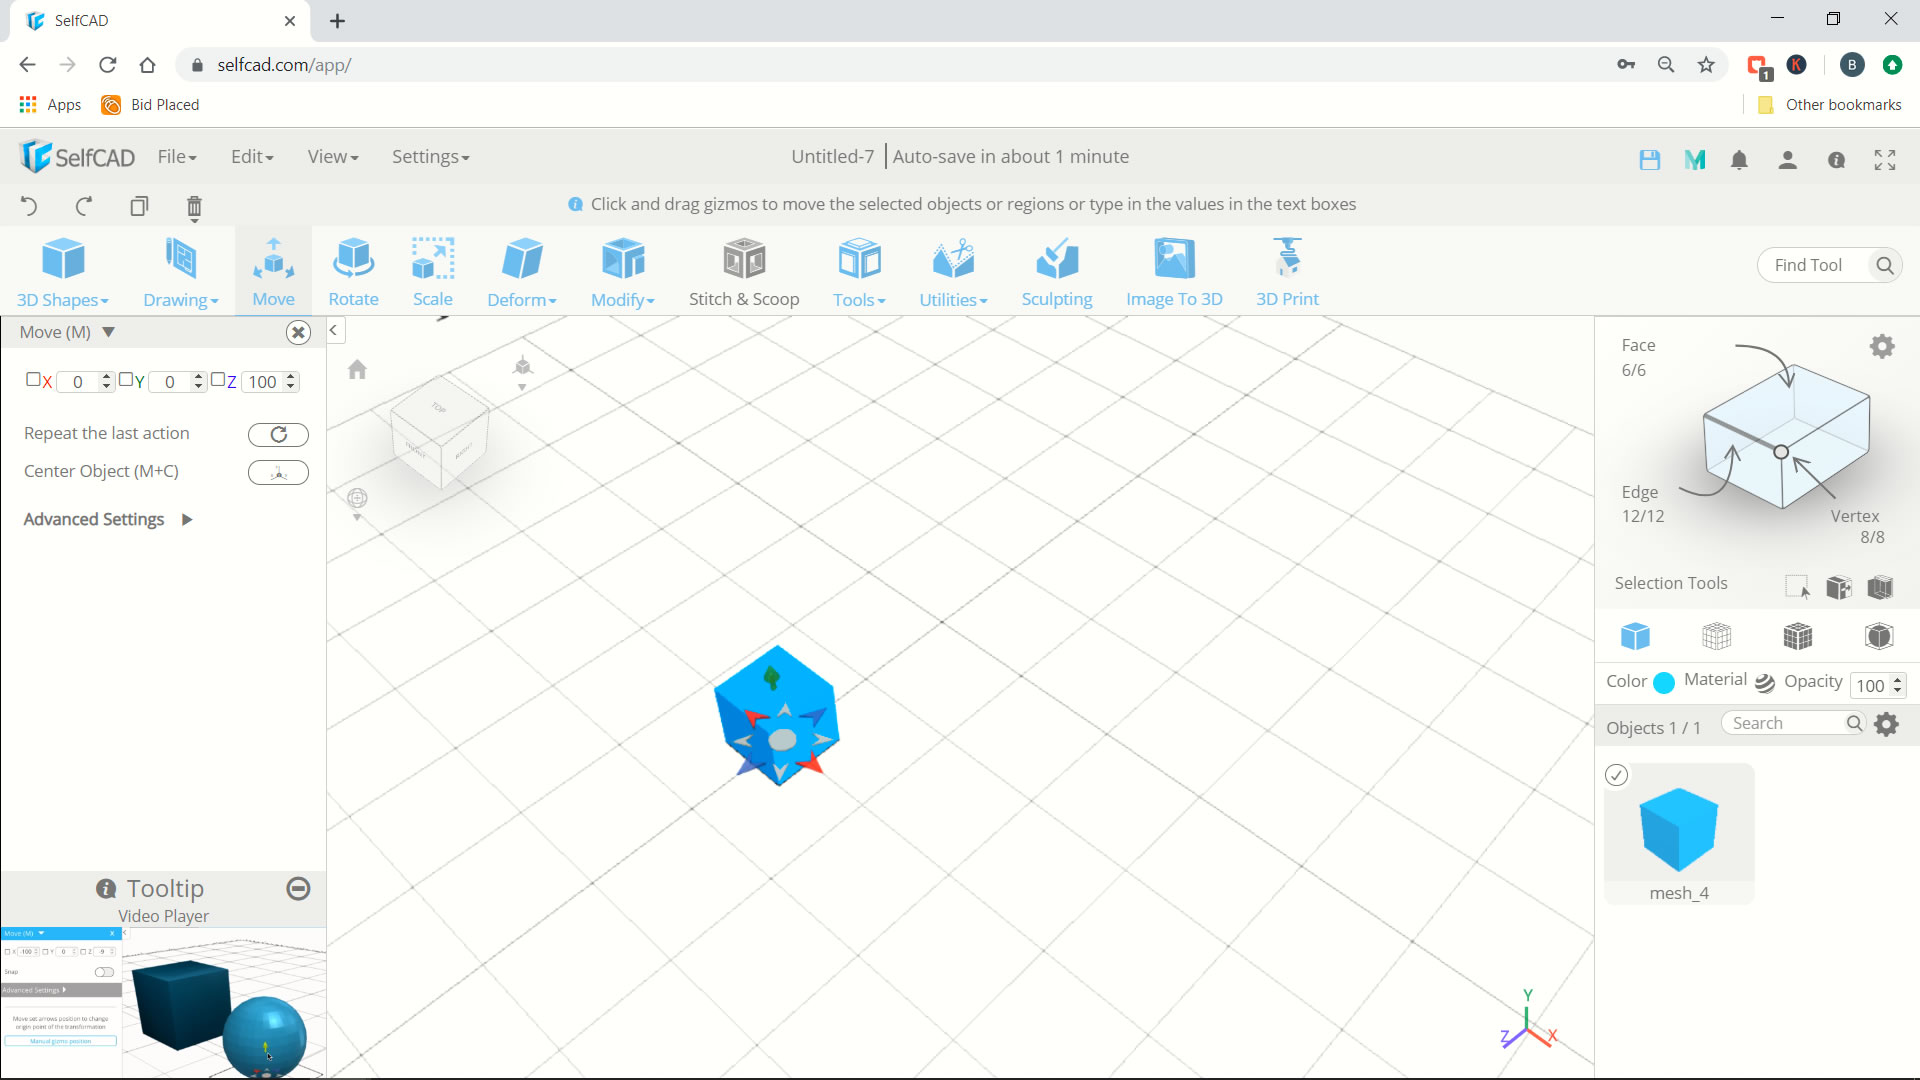This screenshot has width=1920, height=1080.
Task: Select the Rotate tool
Action: pos(353,272)
